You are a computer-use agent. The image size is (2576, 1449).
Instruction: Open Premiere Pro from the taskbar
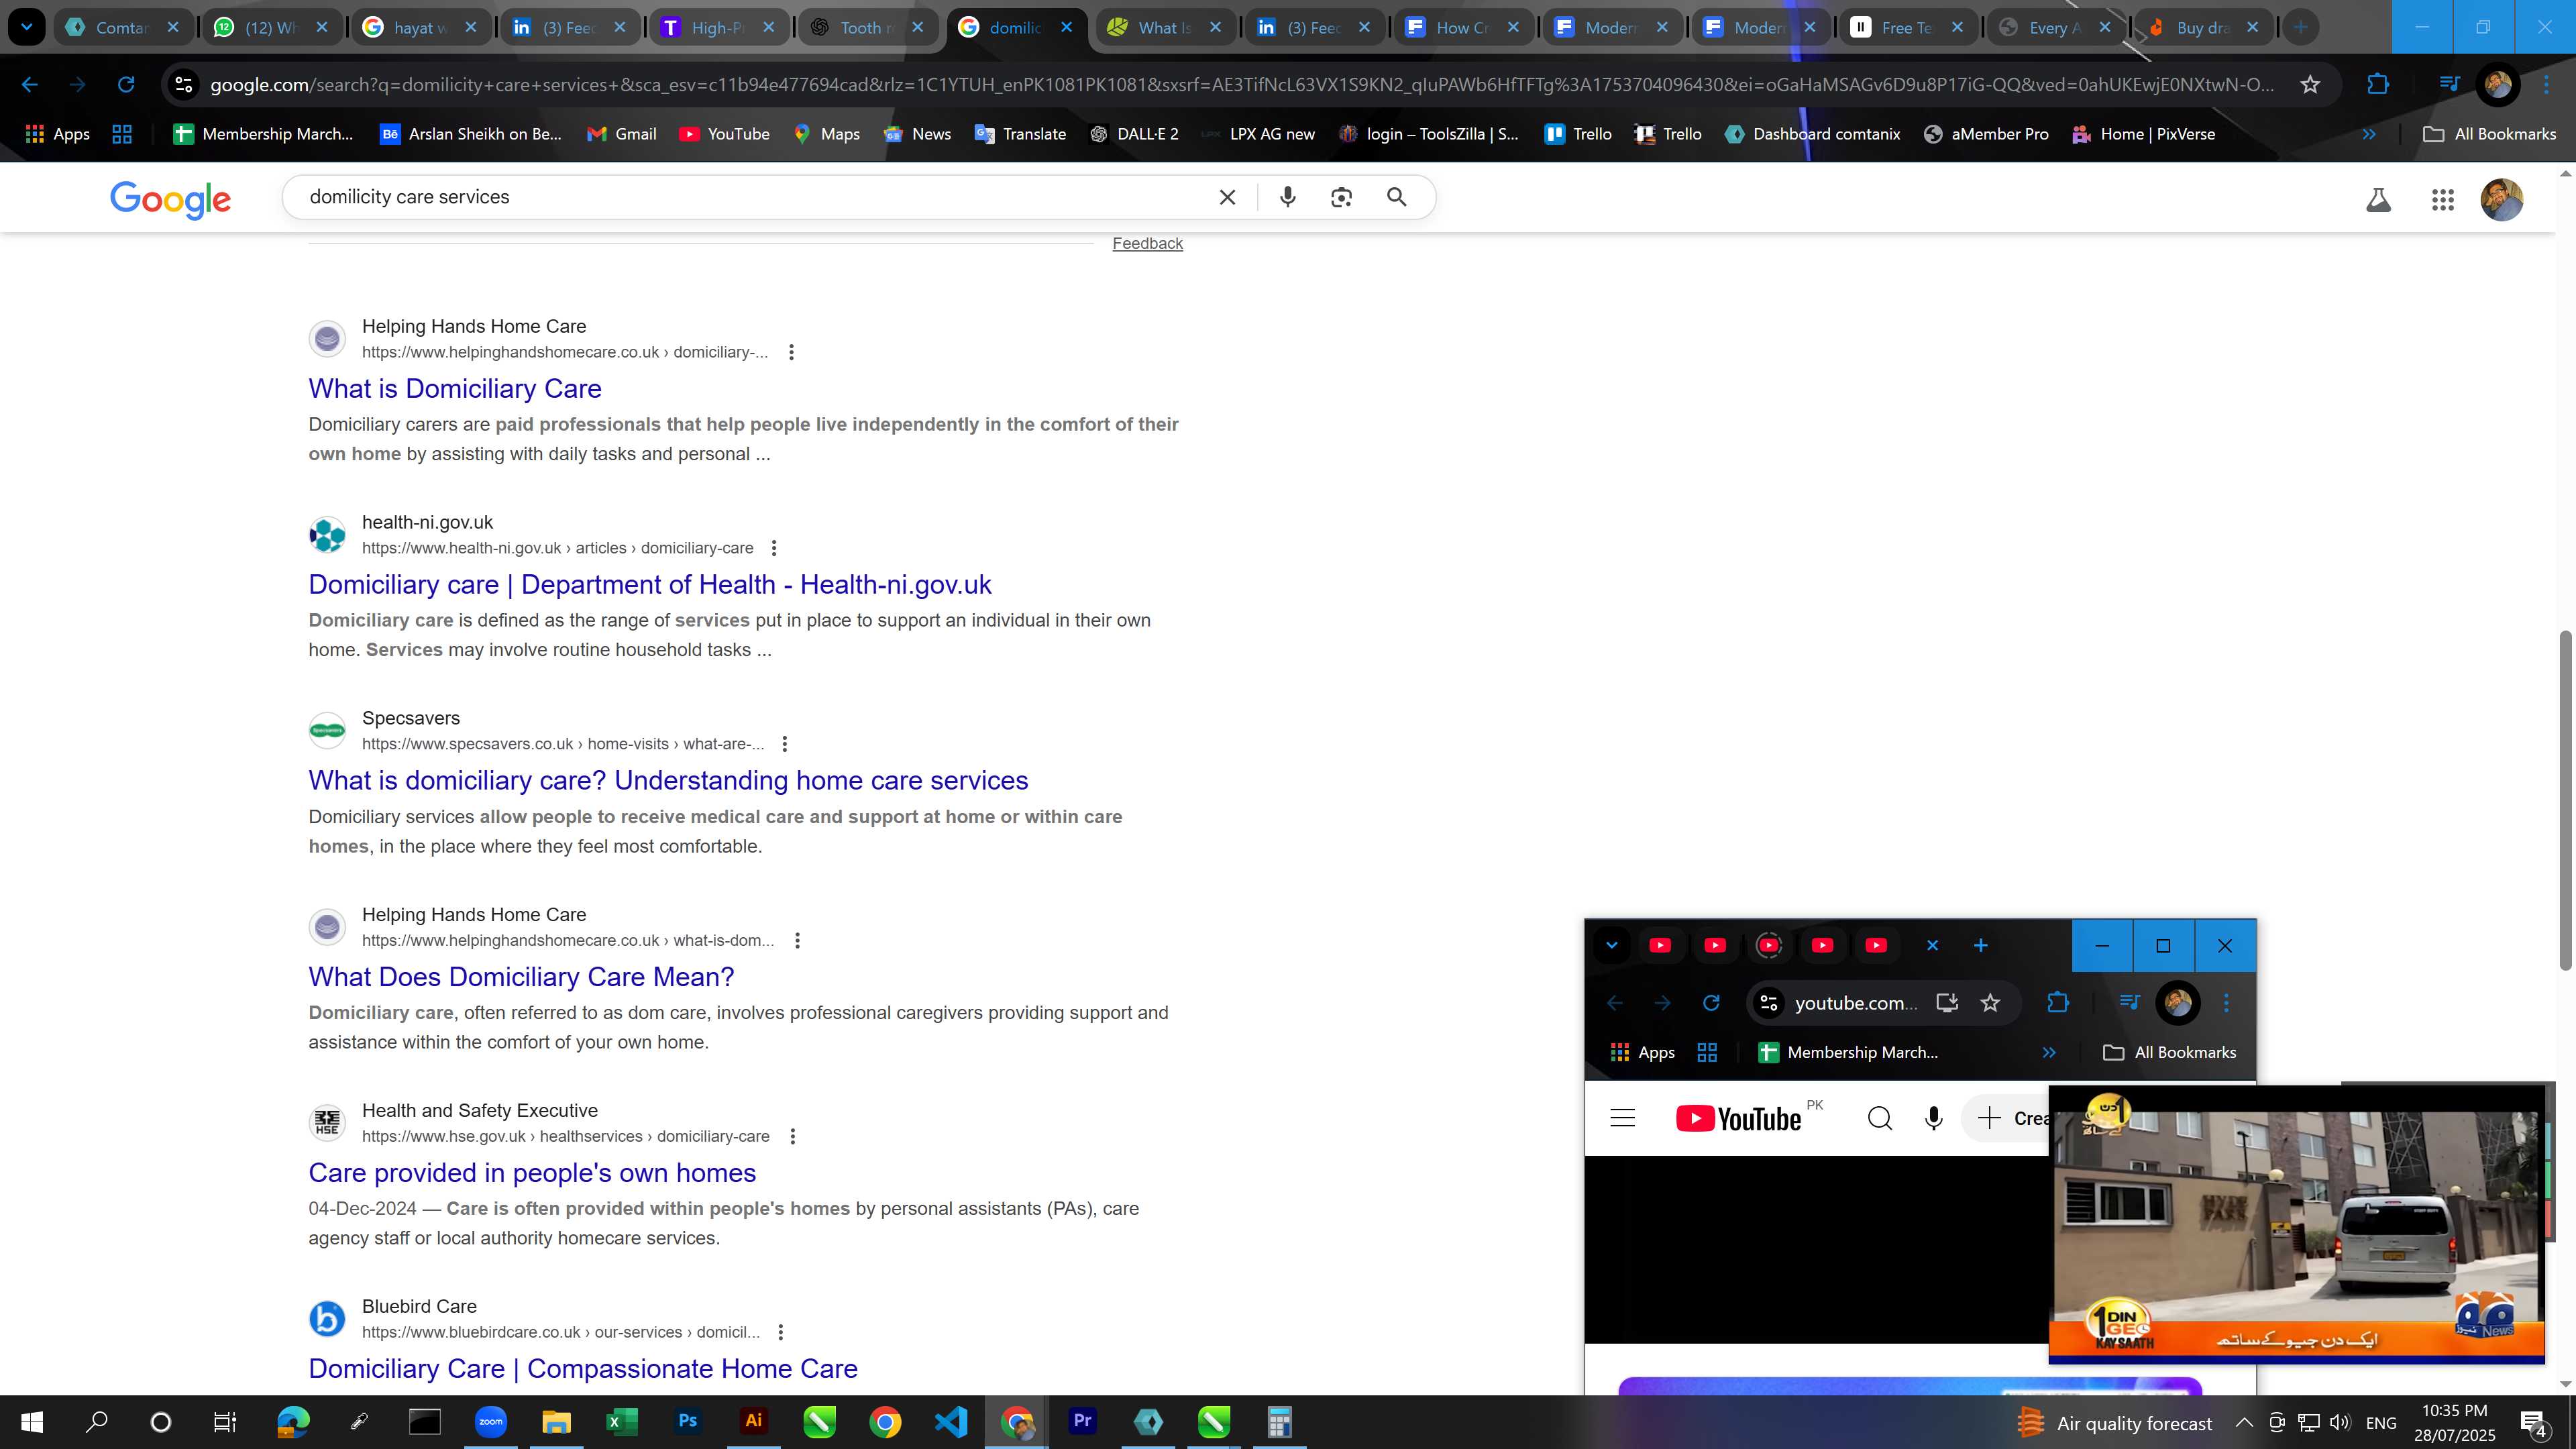point(1082,1422)
